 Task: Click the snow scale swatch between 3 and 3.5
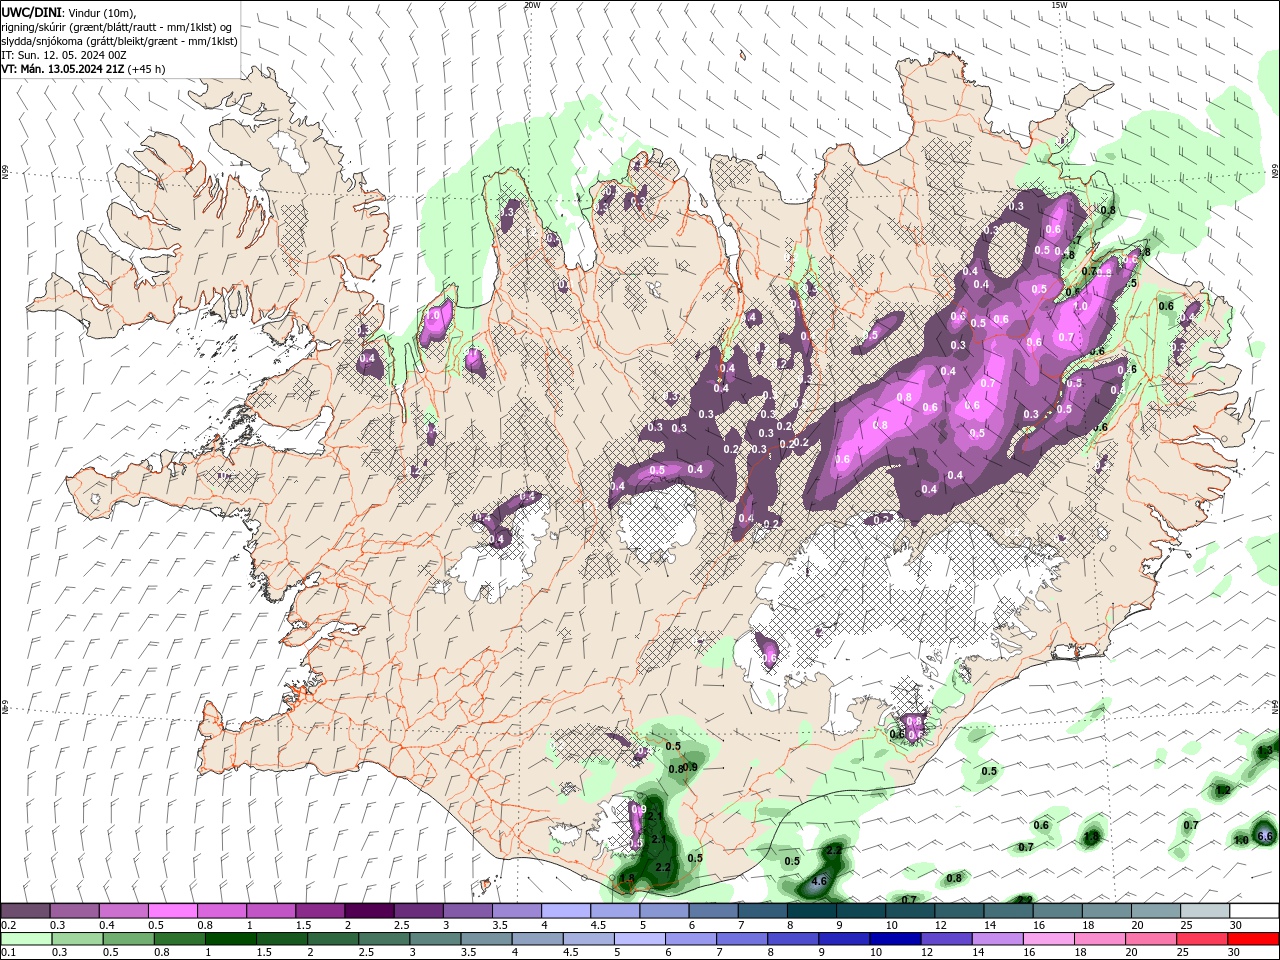coord(467,911)
